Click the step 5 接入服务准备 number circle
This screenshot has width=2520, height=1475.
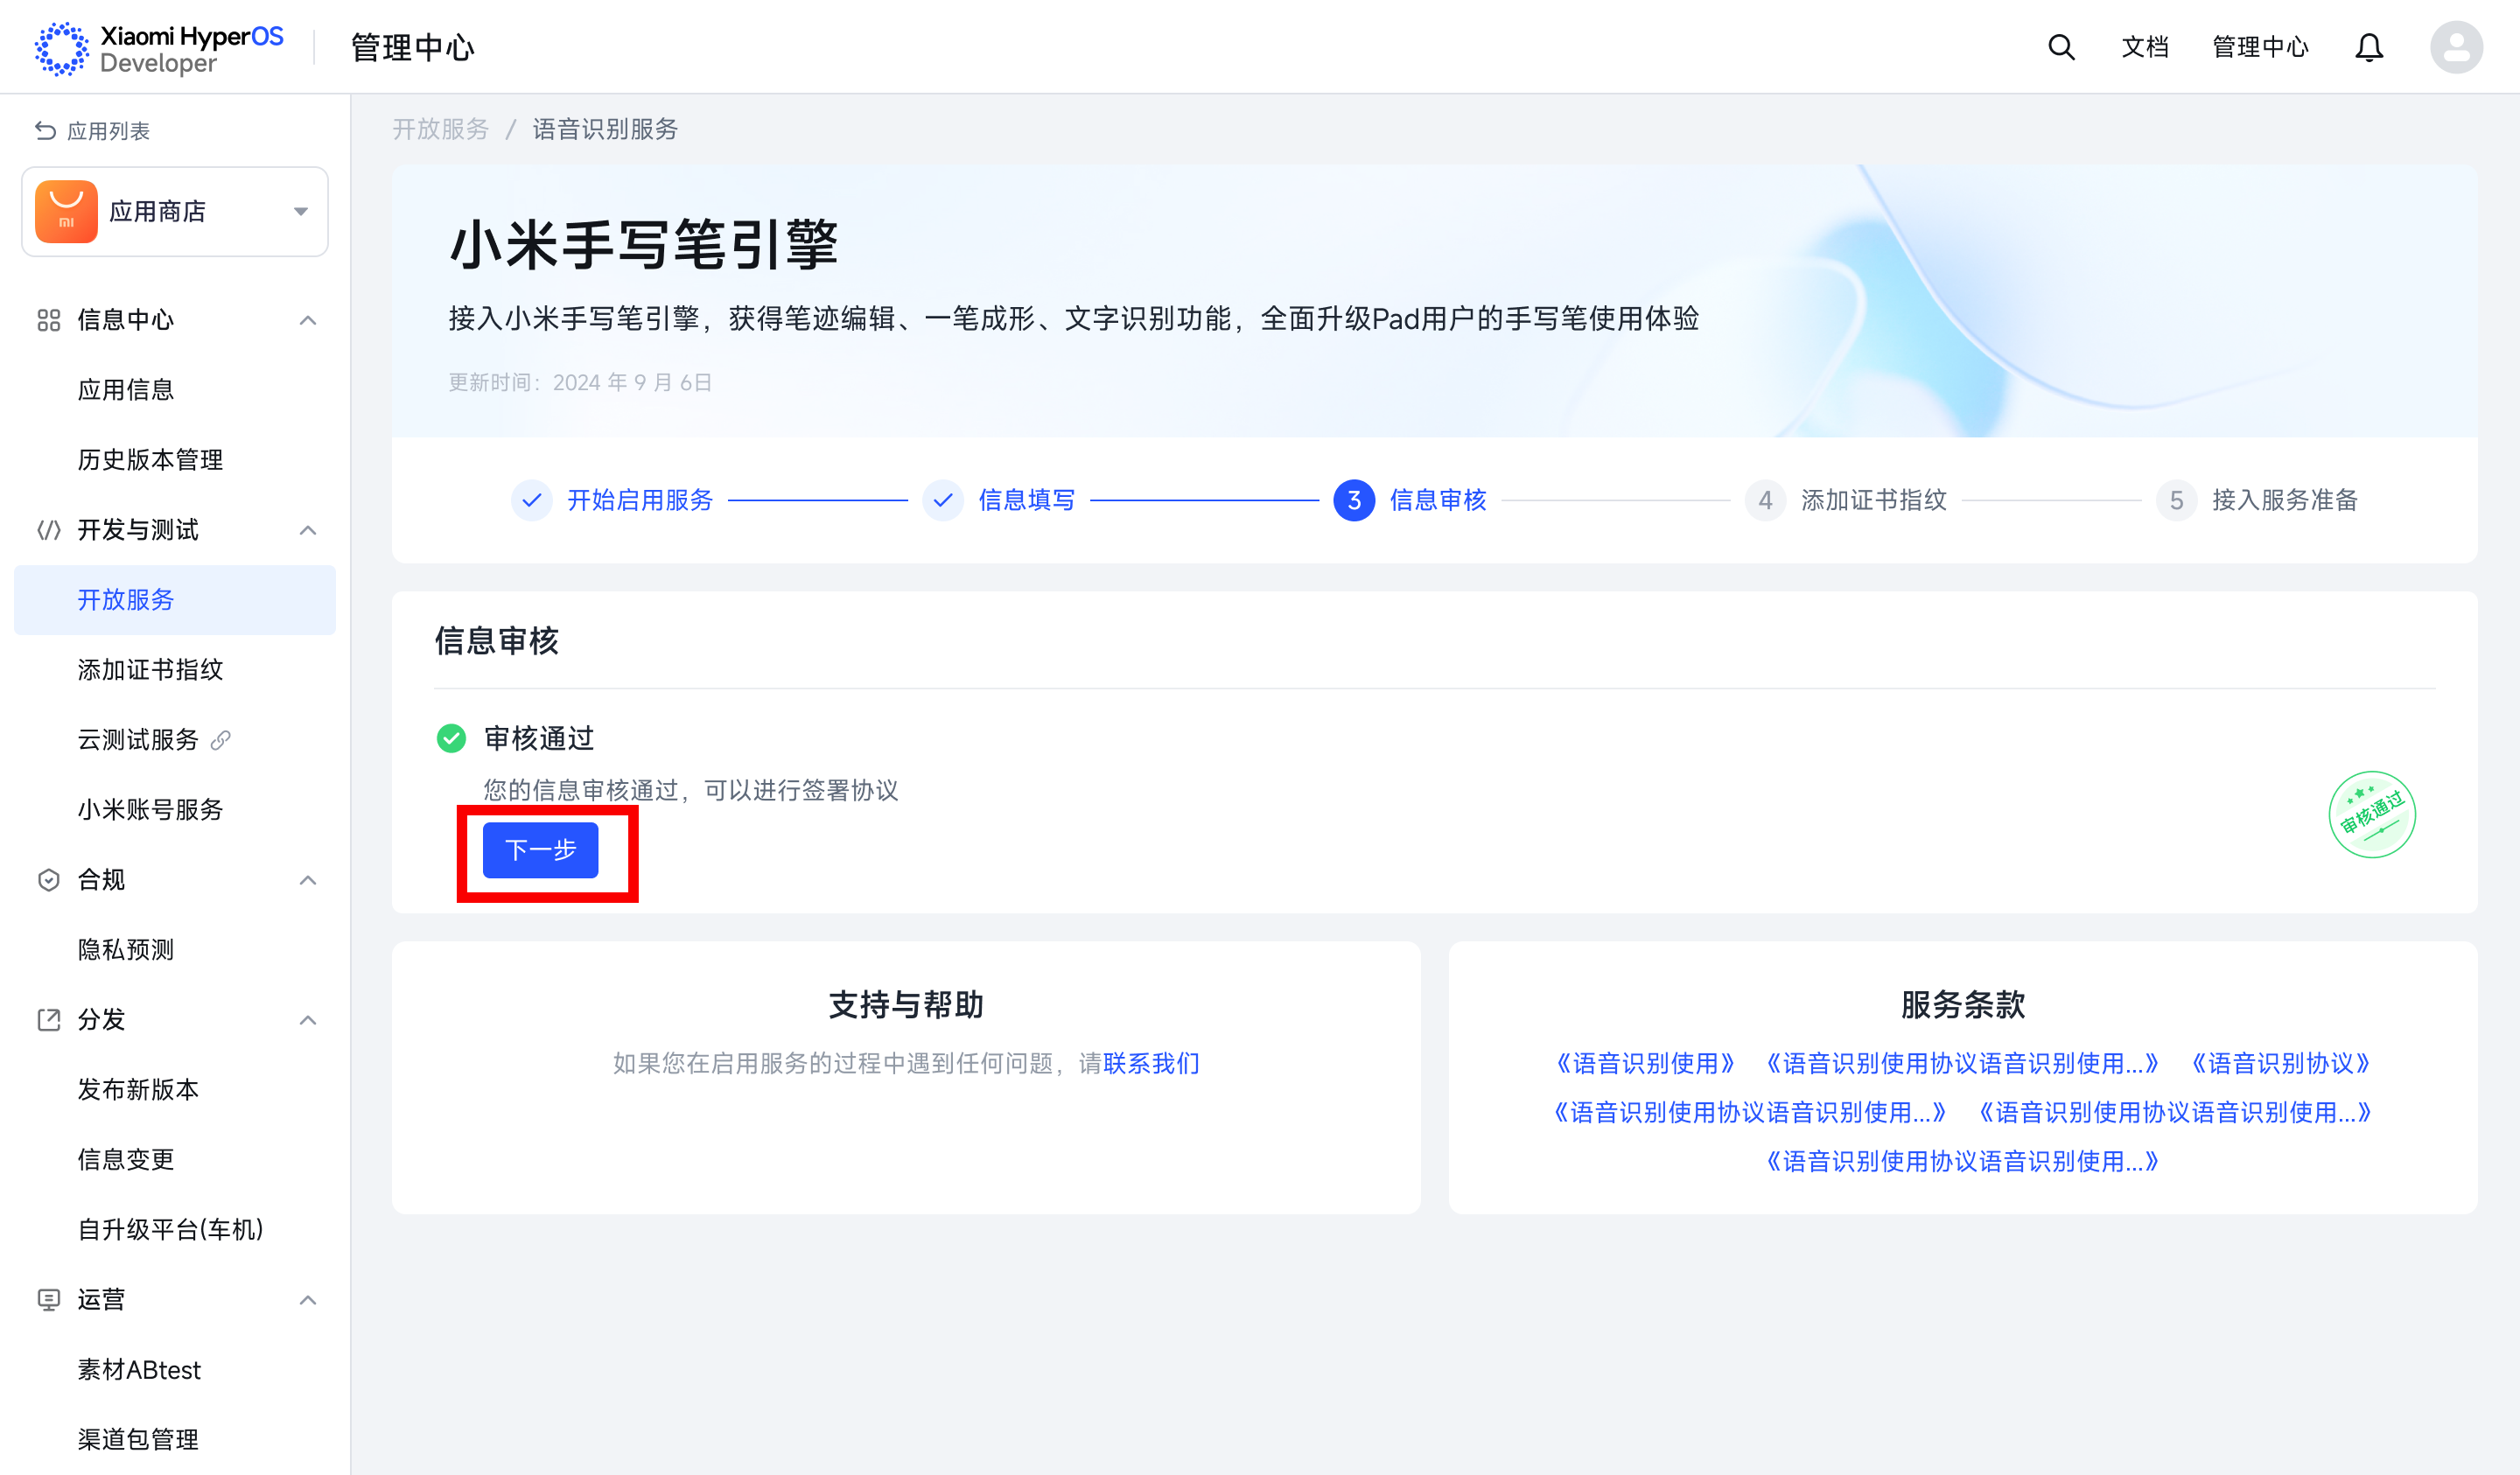click(2176, 500)
